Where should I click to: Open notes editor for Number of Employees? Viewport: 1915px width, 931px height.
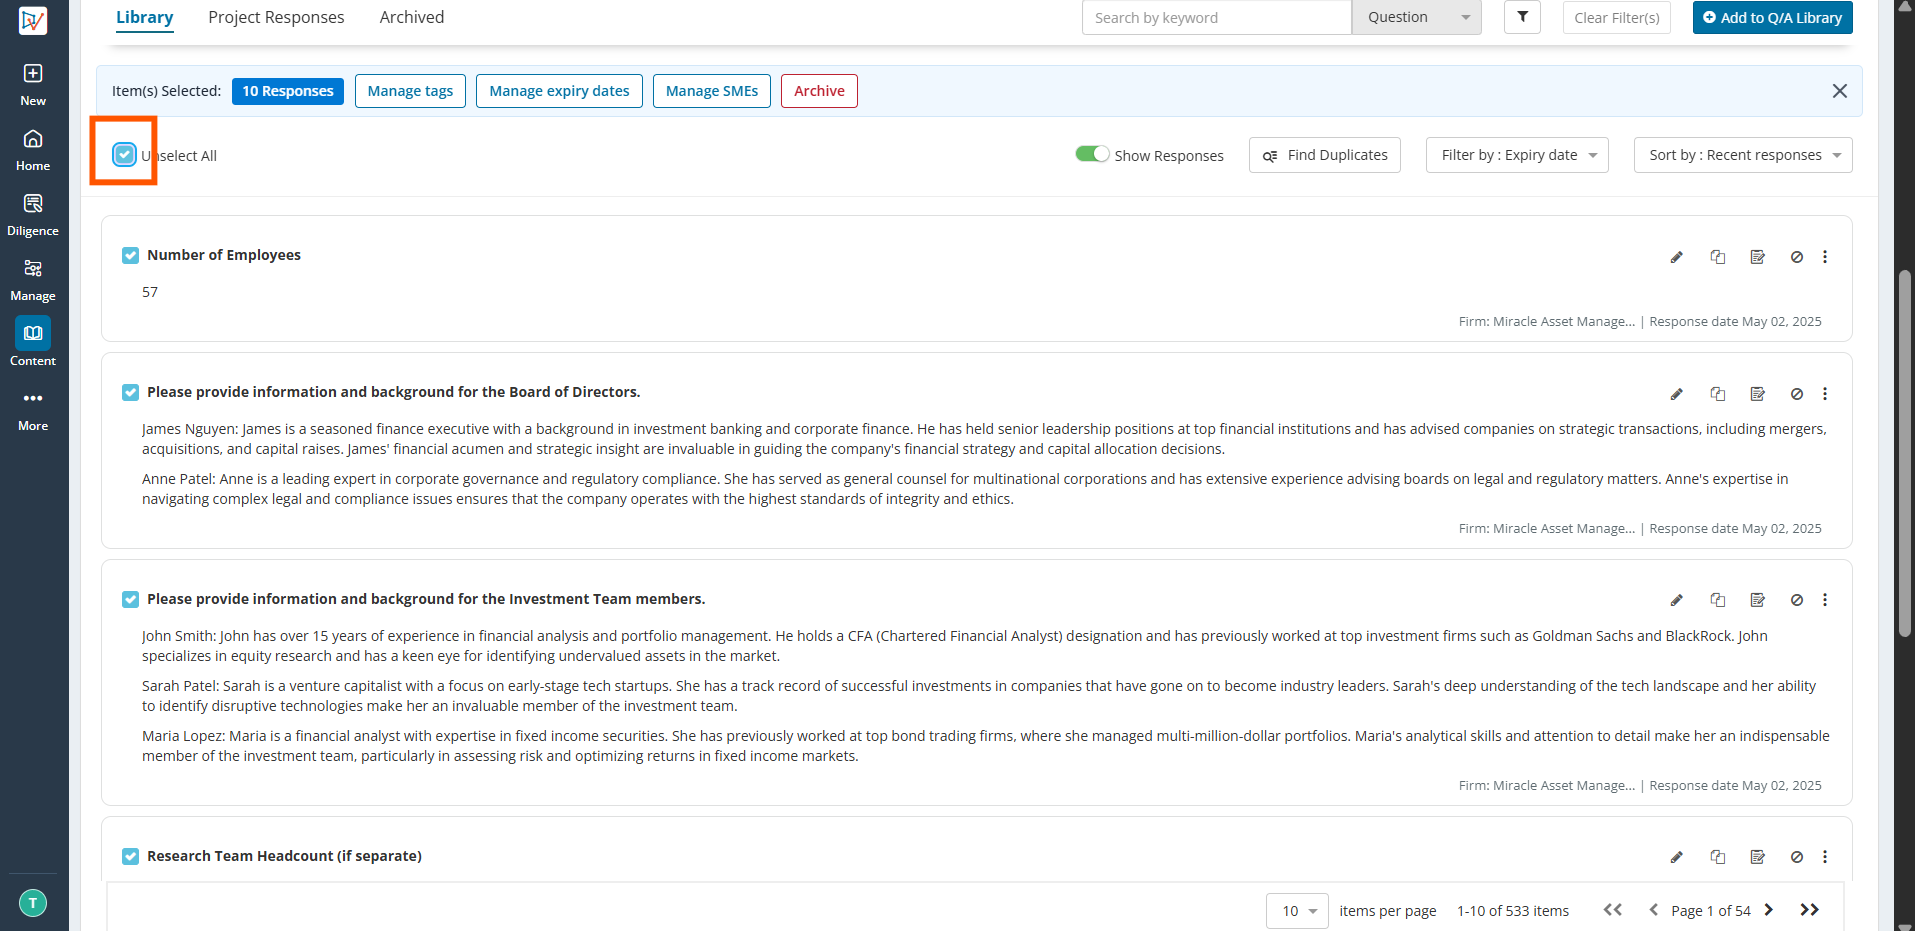(x=1758, y=257)
